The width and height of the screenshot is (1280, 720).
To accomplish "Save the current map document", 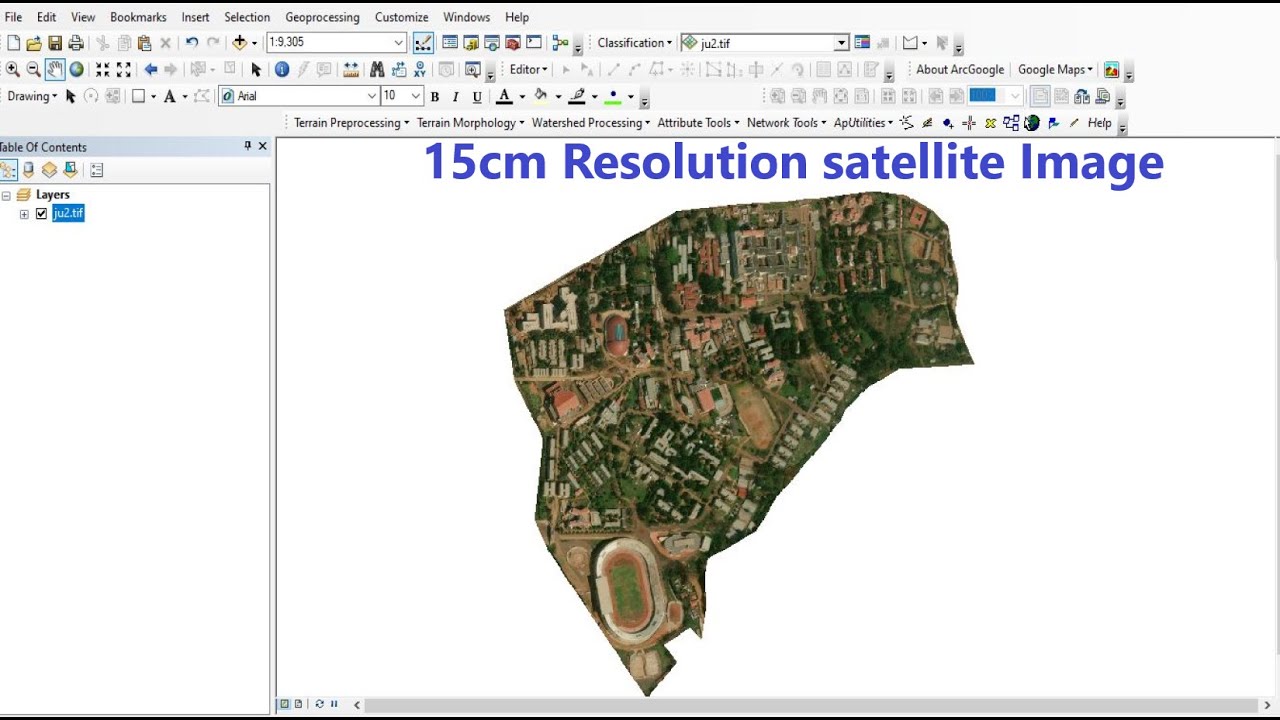I will 55,43.
